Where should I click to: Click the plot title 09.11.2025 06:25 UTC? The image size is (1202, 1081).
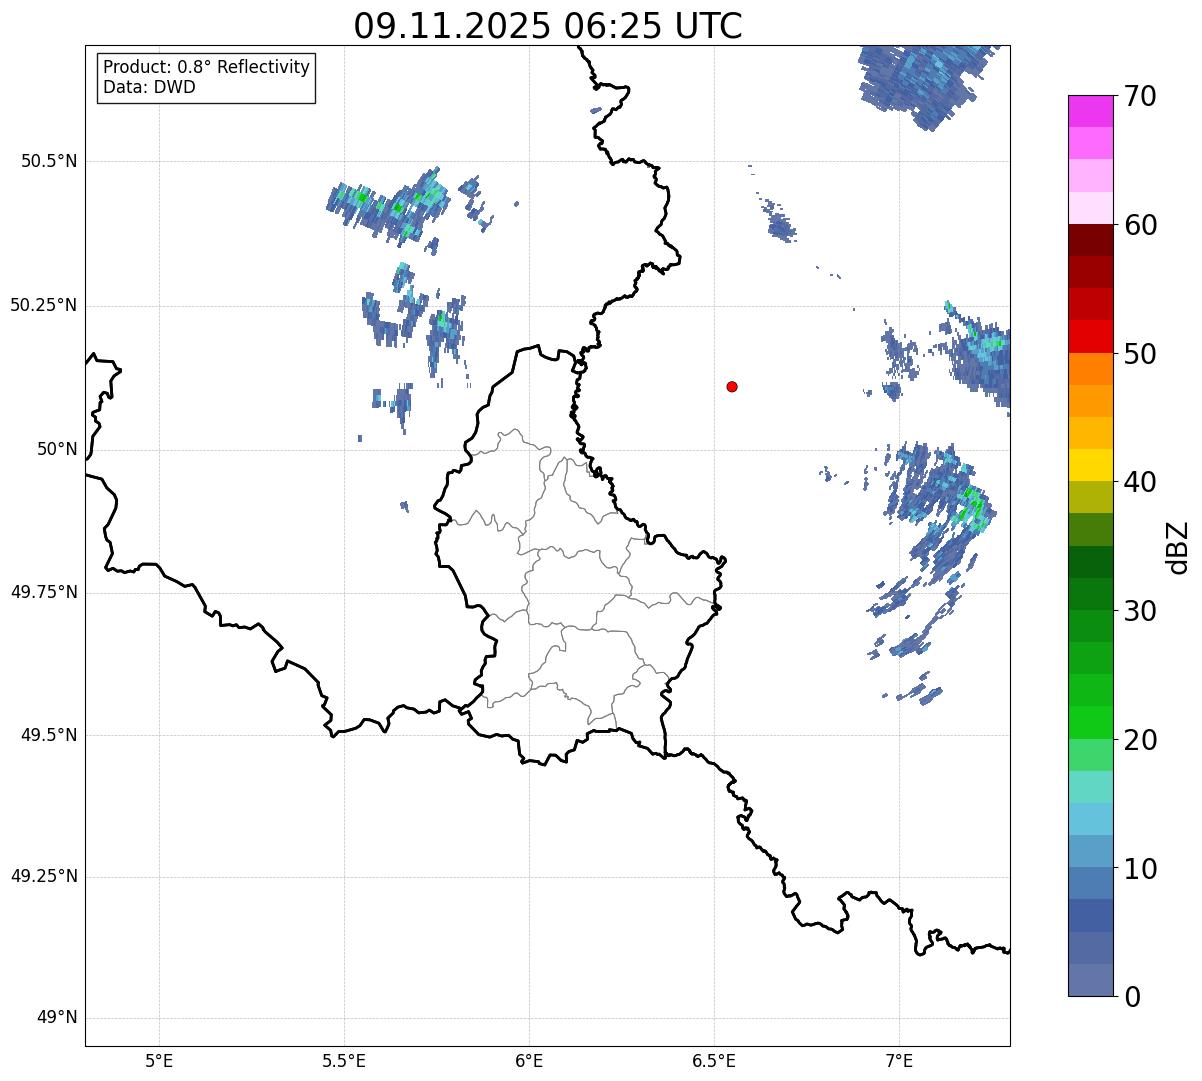coord(548,26)
